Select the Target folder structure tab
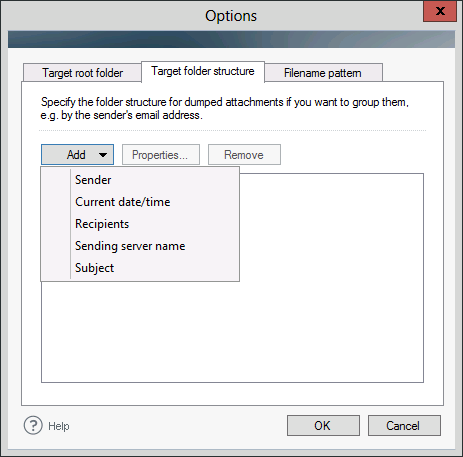This screenshot has height=457, width=463. (203, 71)
